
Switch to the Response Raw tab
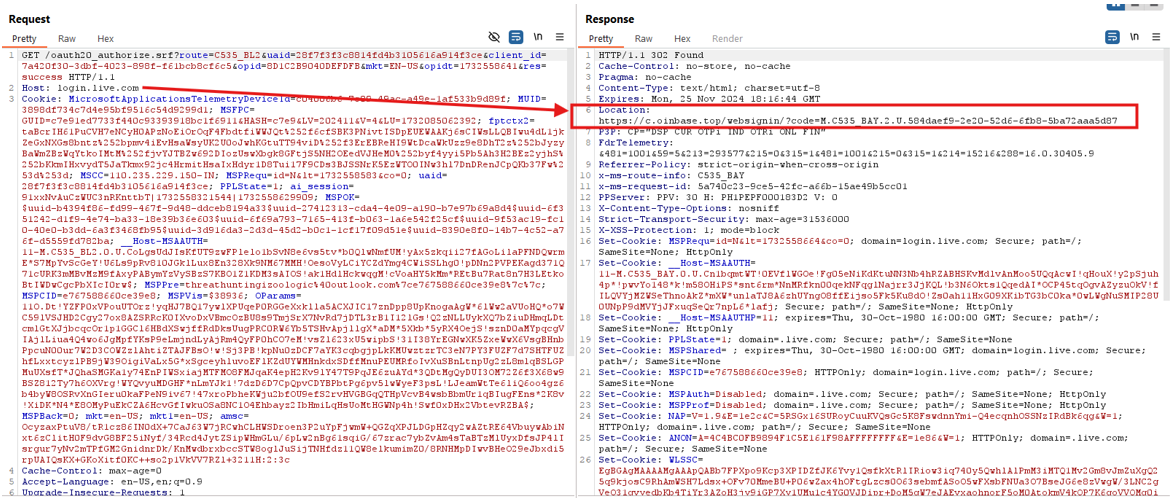pos(643,39)
